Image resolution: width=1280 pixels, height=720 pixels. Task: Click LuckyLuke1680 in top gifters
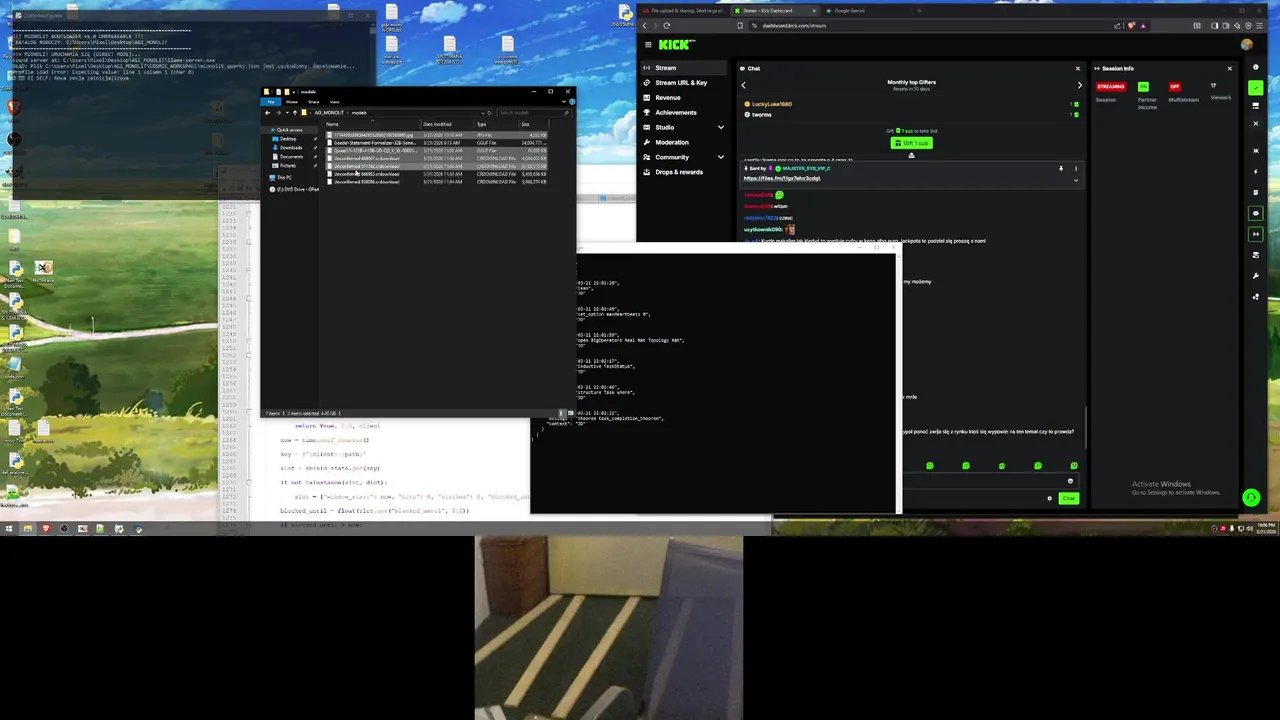pyautogui.click(x=772, y=104)
